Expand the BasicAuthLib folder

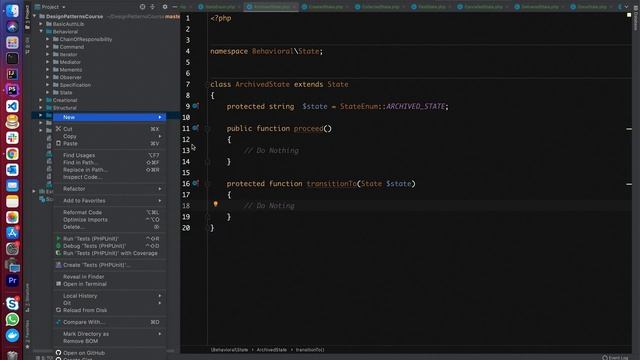(41, 24)
